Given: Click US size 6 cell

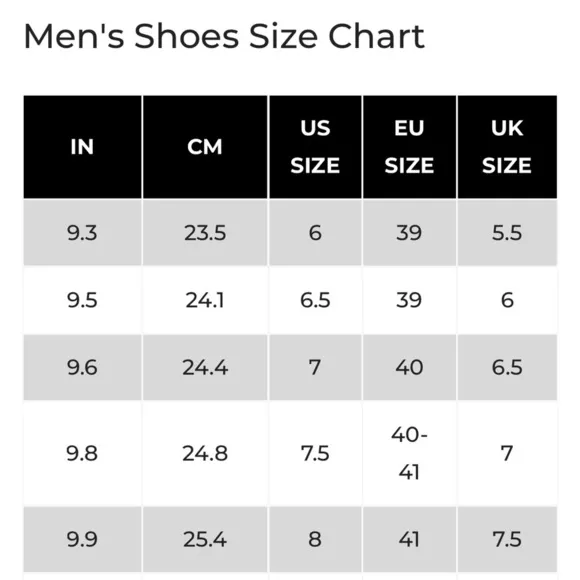Looking at the screenshot, I should click(315, 233).
